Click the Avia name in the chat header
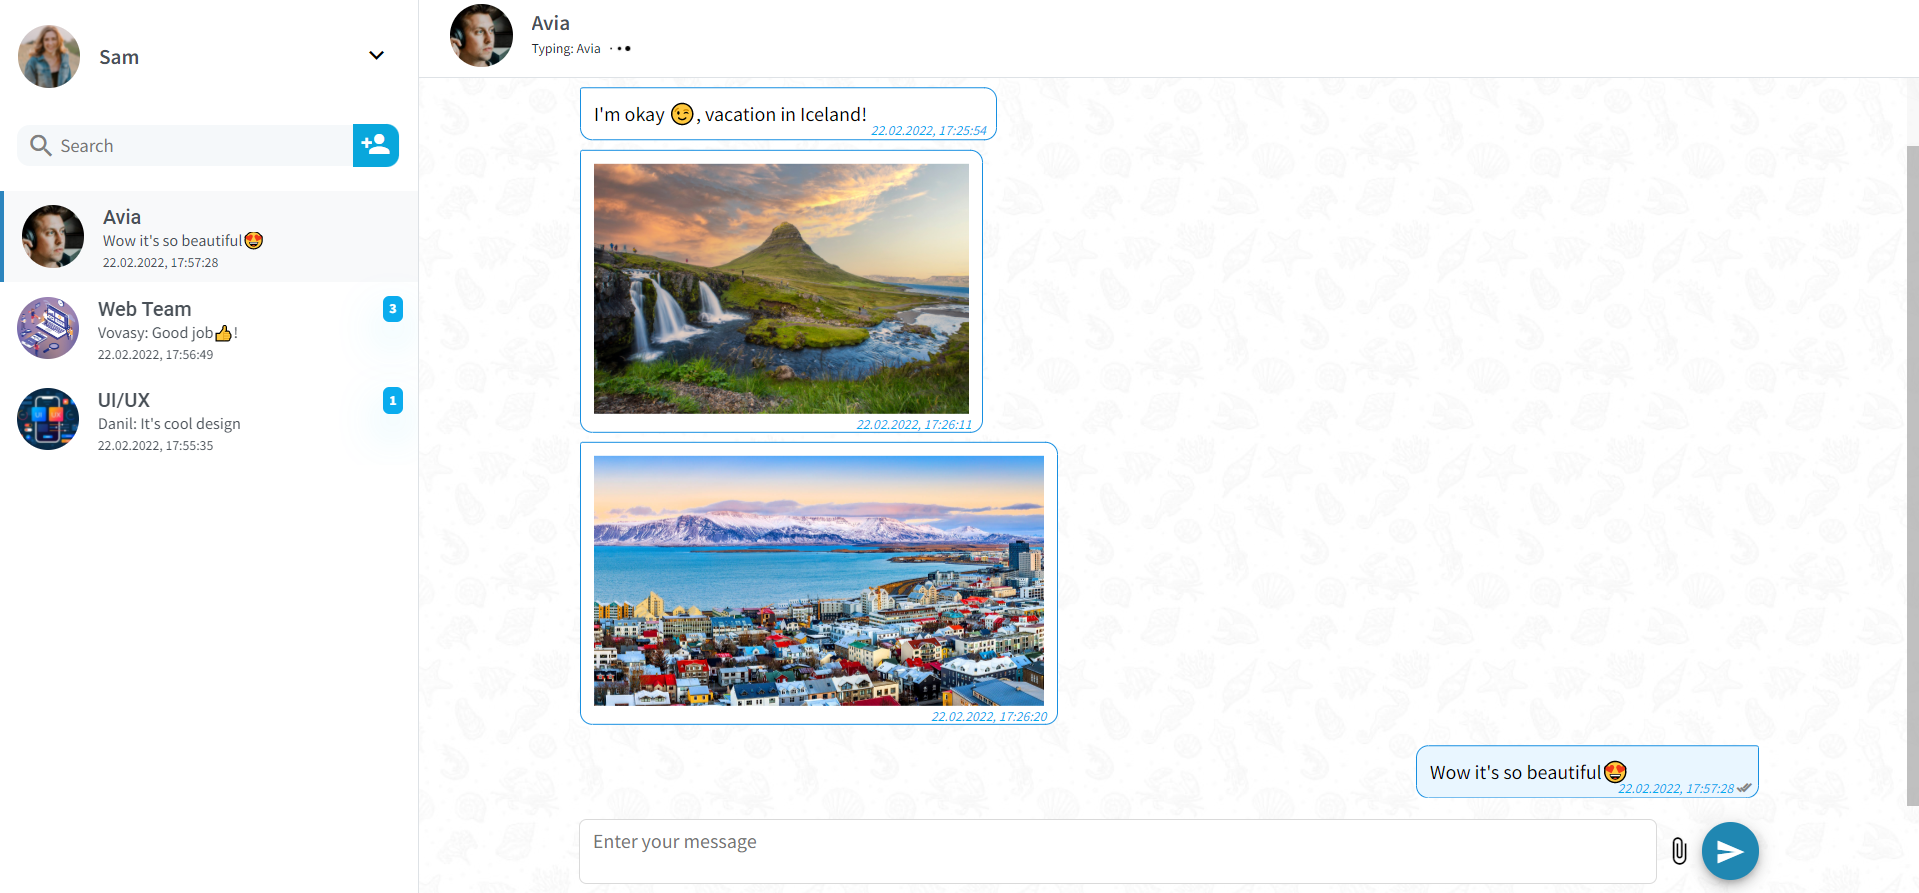This screenshot has height=893, width=1919. pos(550,23)
